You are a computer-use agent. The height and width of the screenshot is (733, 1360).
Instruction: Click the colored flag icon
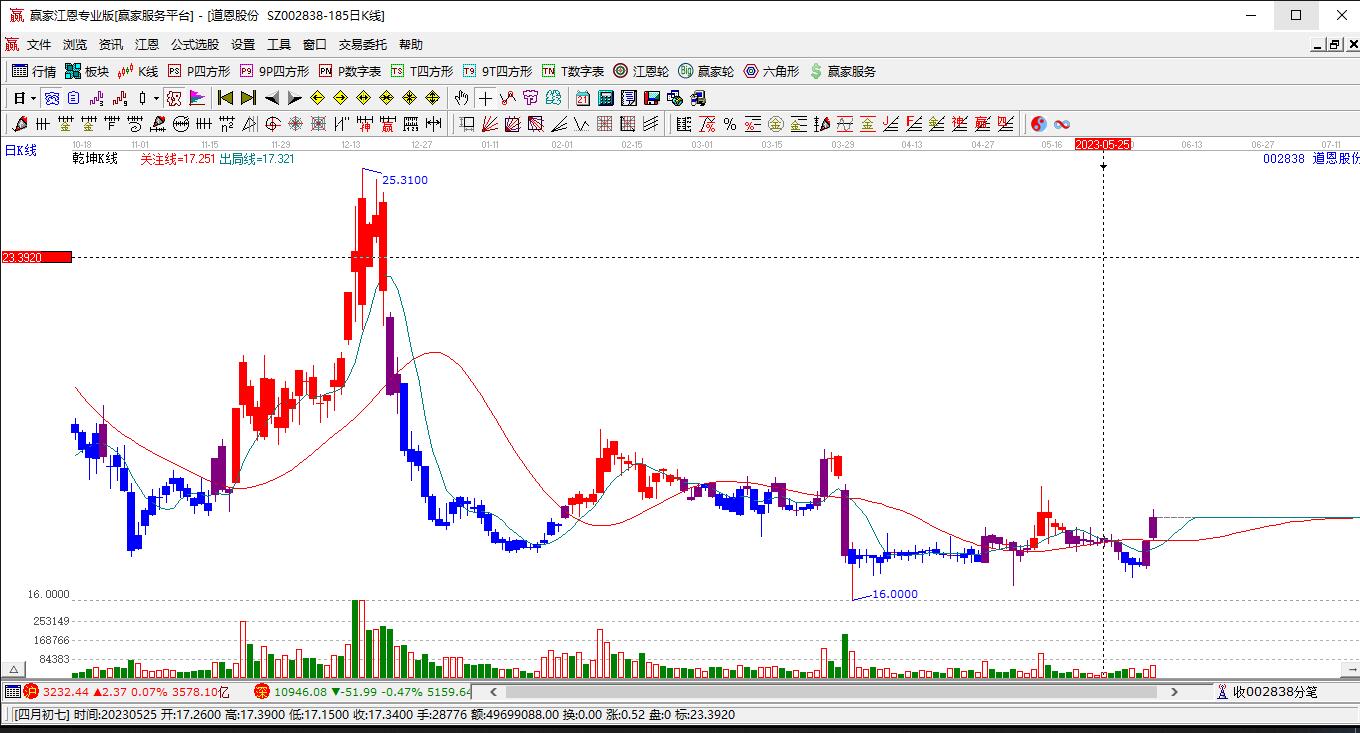tap(197, 98)
